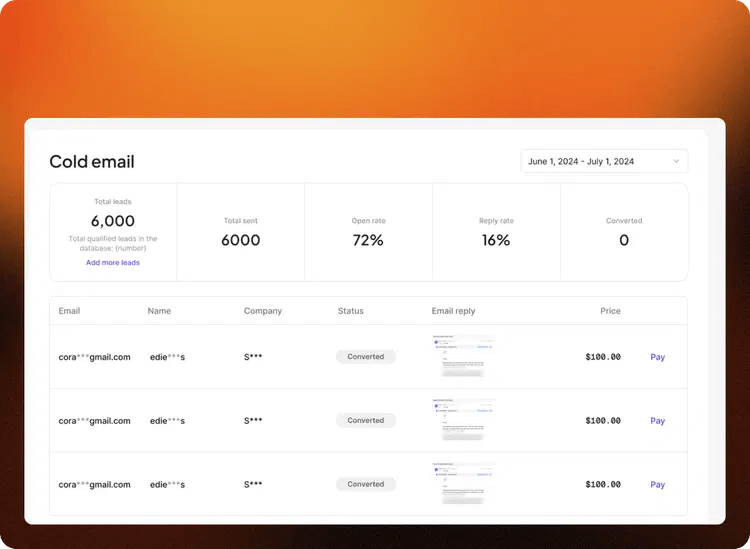
Task: Click the name edie***s in the first row
Action: 167,357
